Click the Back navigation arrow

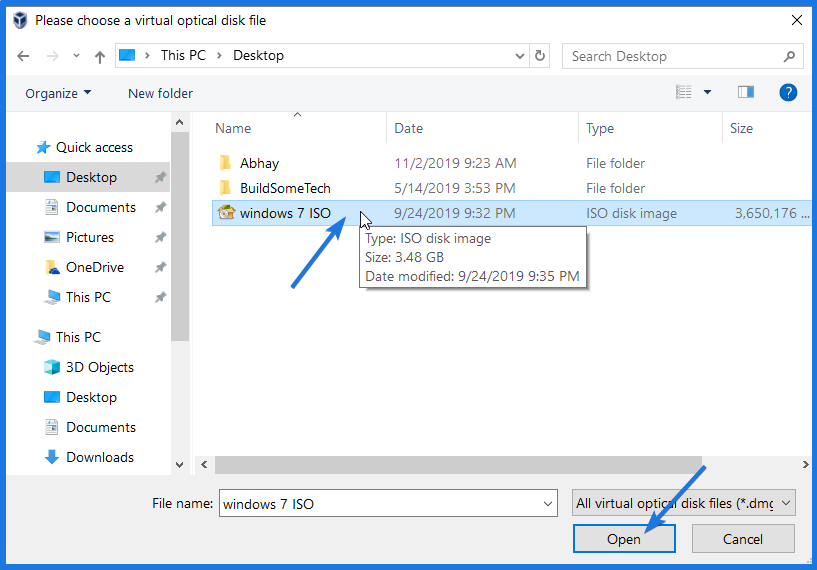pos(23,56)
